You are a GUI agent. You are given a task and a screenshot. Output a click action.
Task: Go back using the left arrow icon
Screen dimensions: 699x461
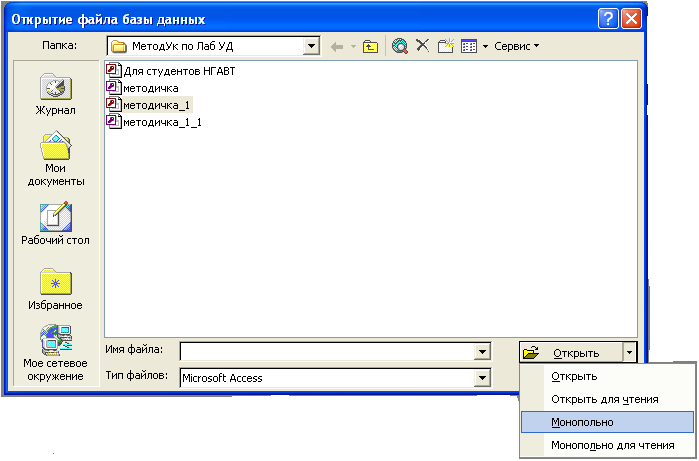point(337,46)
